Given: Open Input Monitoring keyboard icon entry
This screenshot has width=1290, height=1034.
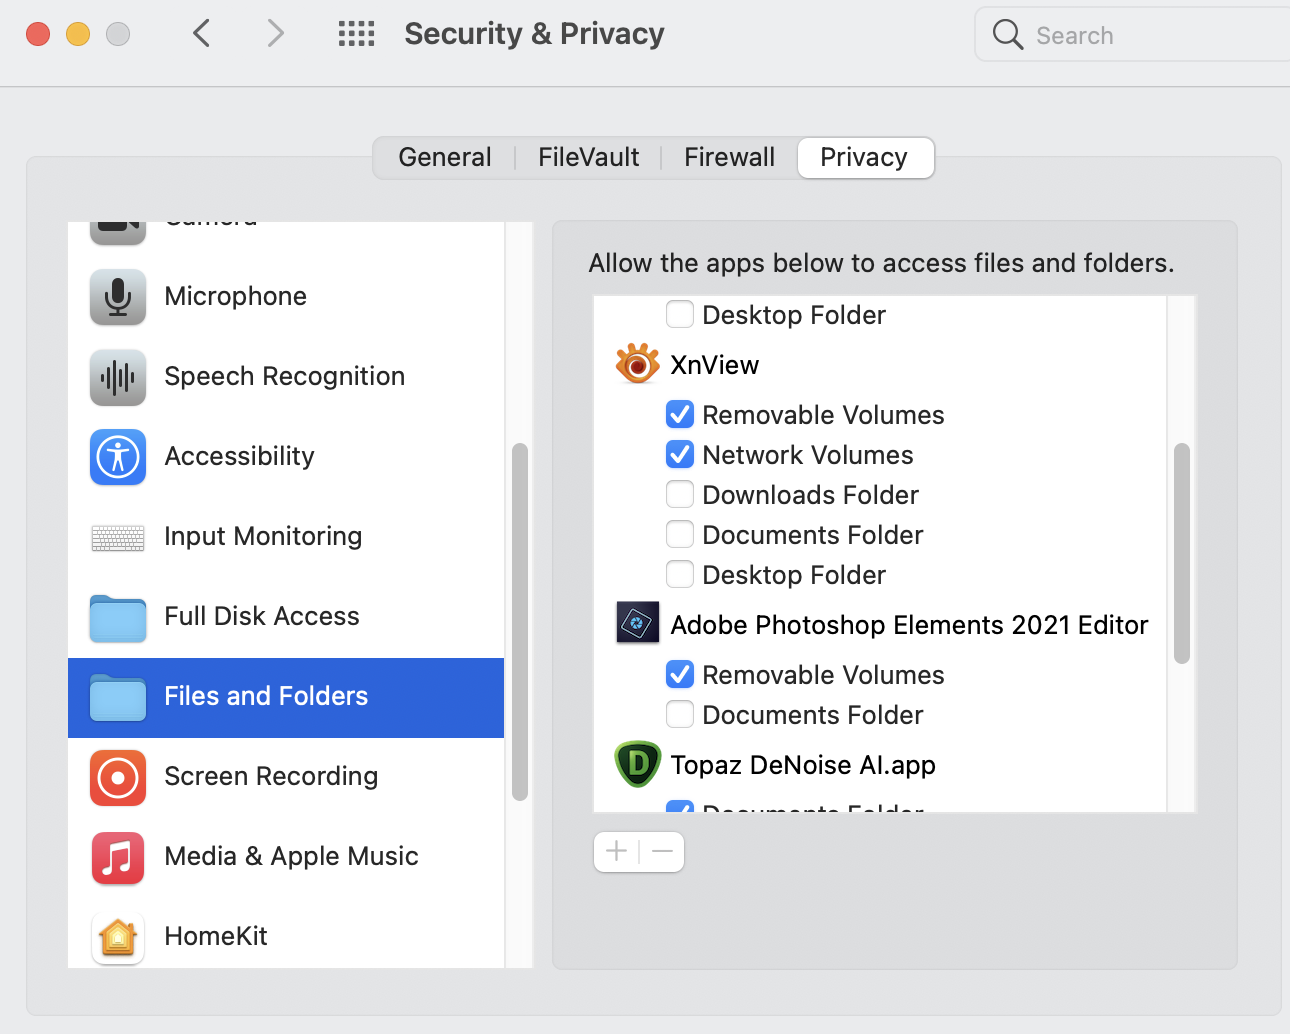Looking at the screenshot, I should point(118,537).
